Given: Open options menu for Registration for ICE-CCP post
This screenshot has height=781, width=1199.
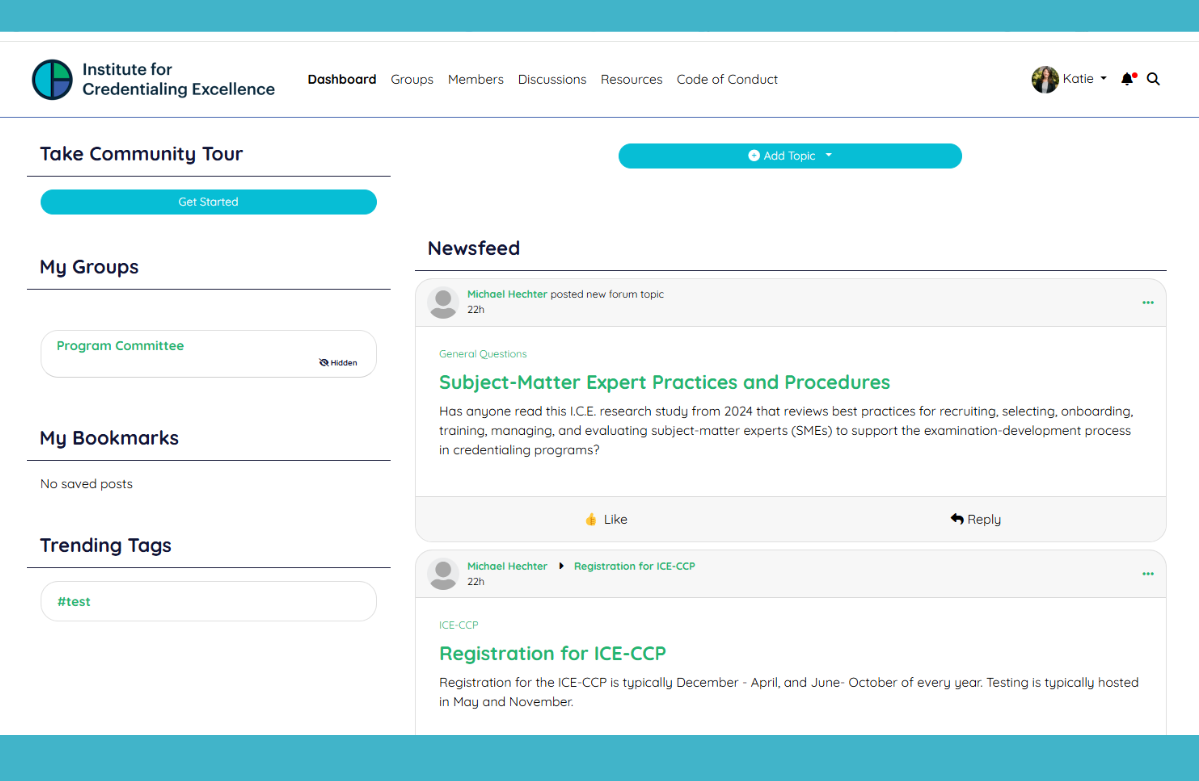Looking at the screenshot, I should pos(1148,574).
